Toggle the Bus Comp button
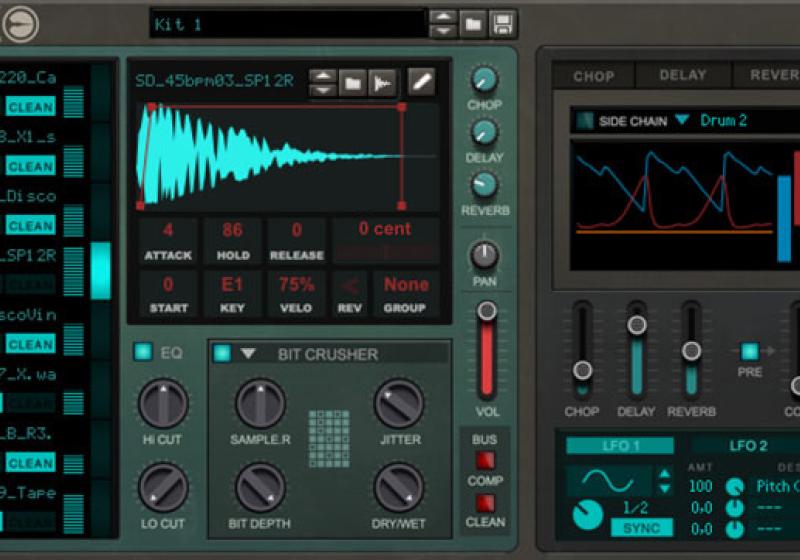 click(x=484, y=460)
